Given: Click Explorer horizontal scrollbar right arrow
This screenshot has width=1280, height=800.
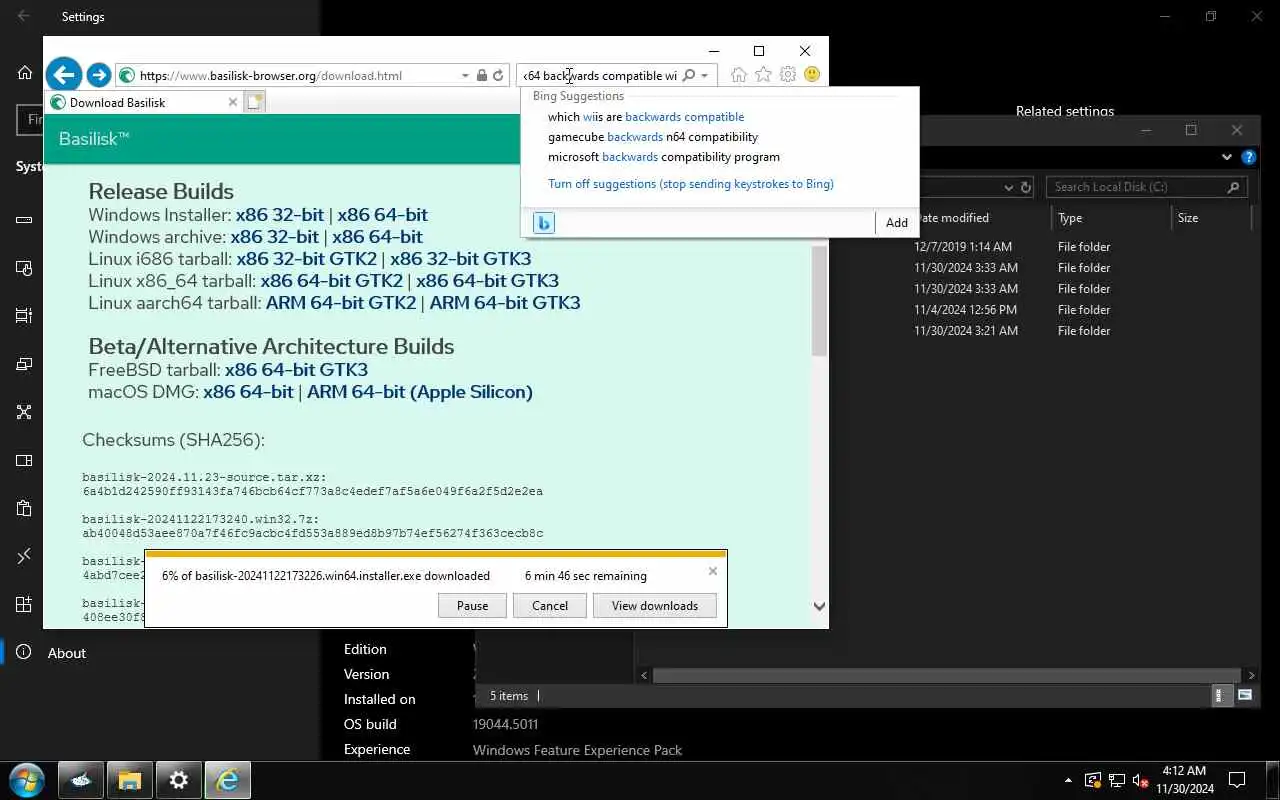Looking at the screenshot, I should tap(1251, 675).
